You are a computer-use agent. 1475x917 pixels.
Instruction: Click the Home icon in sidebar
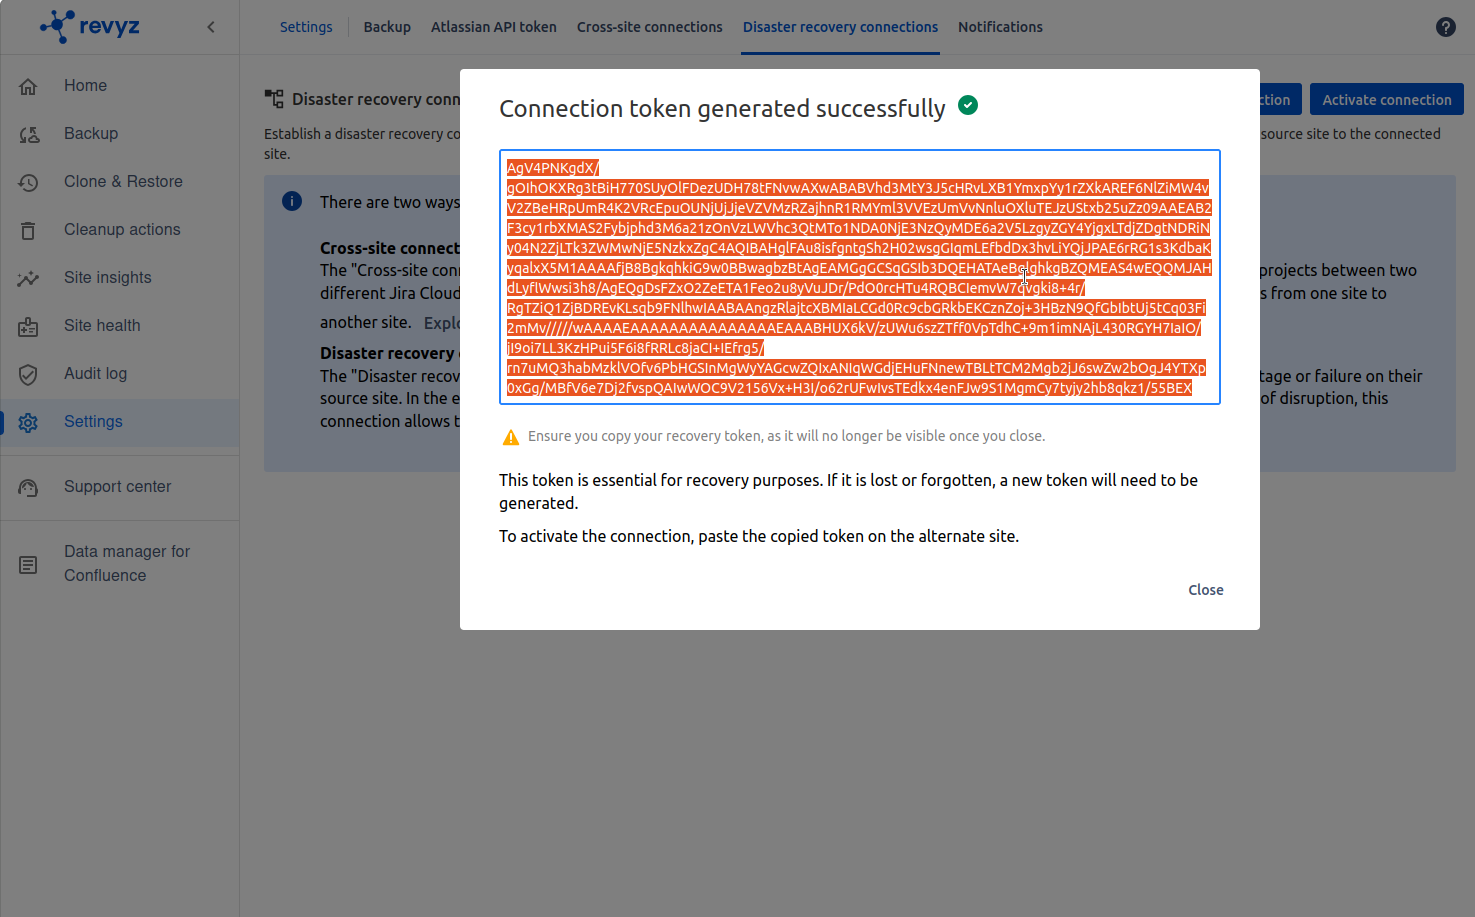[x=28, y=87]
